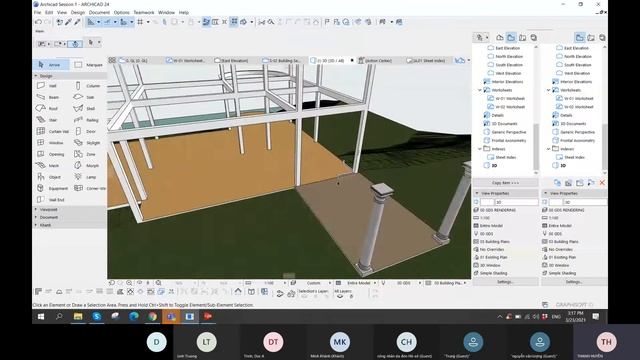Toggle the All Layers eye icon

[x=340, y=296]
